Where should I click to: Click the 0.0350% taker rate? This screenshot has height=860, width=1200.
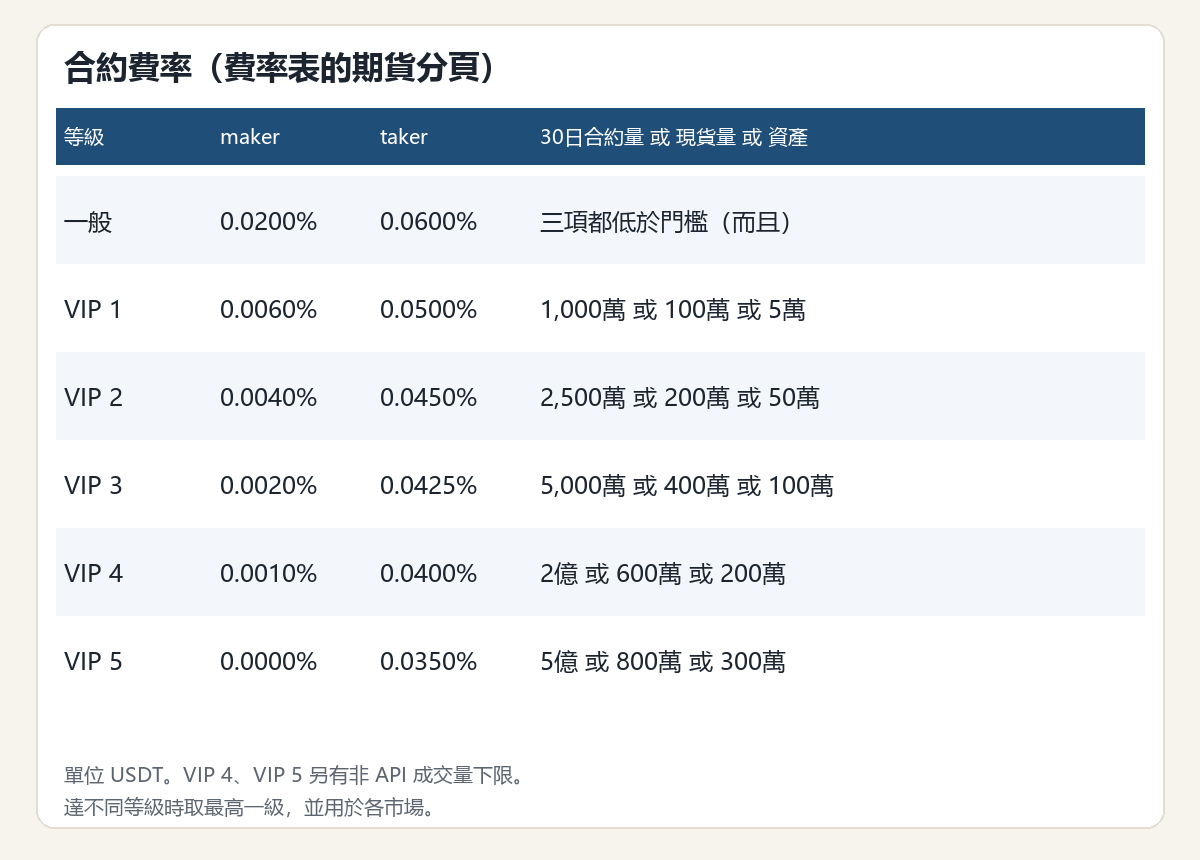coord(428,661)
